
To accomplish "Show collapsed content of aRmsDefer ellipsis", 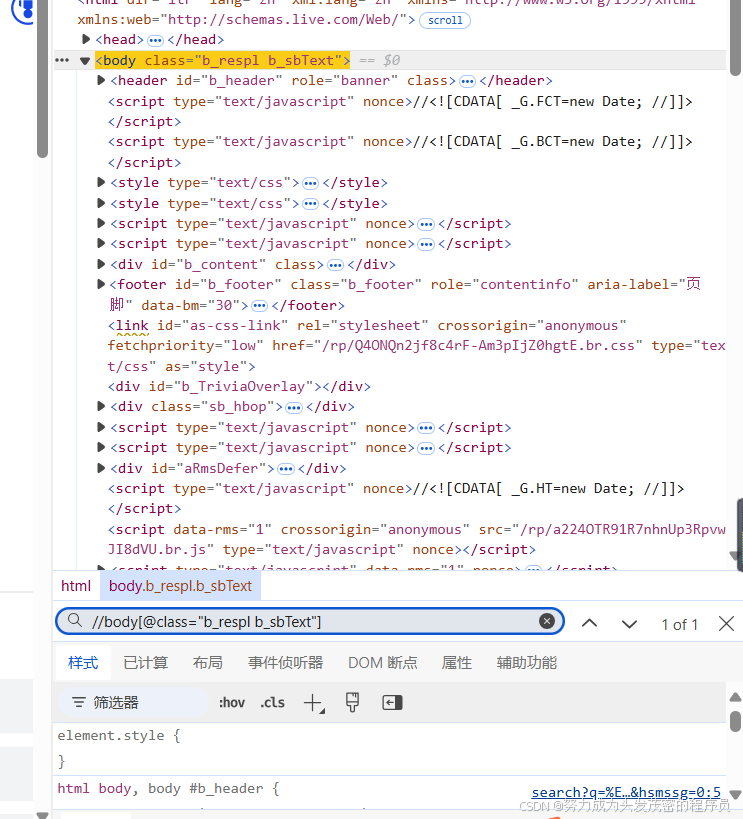I will coord(286,469).
